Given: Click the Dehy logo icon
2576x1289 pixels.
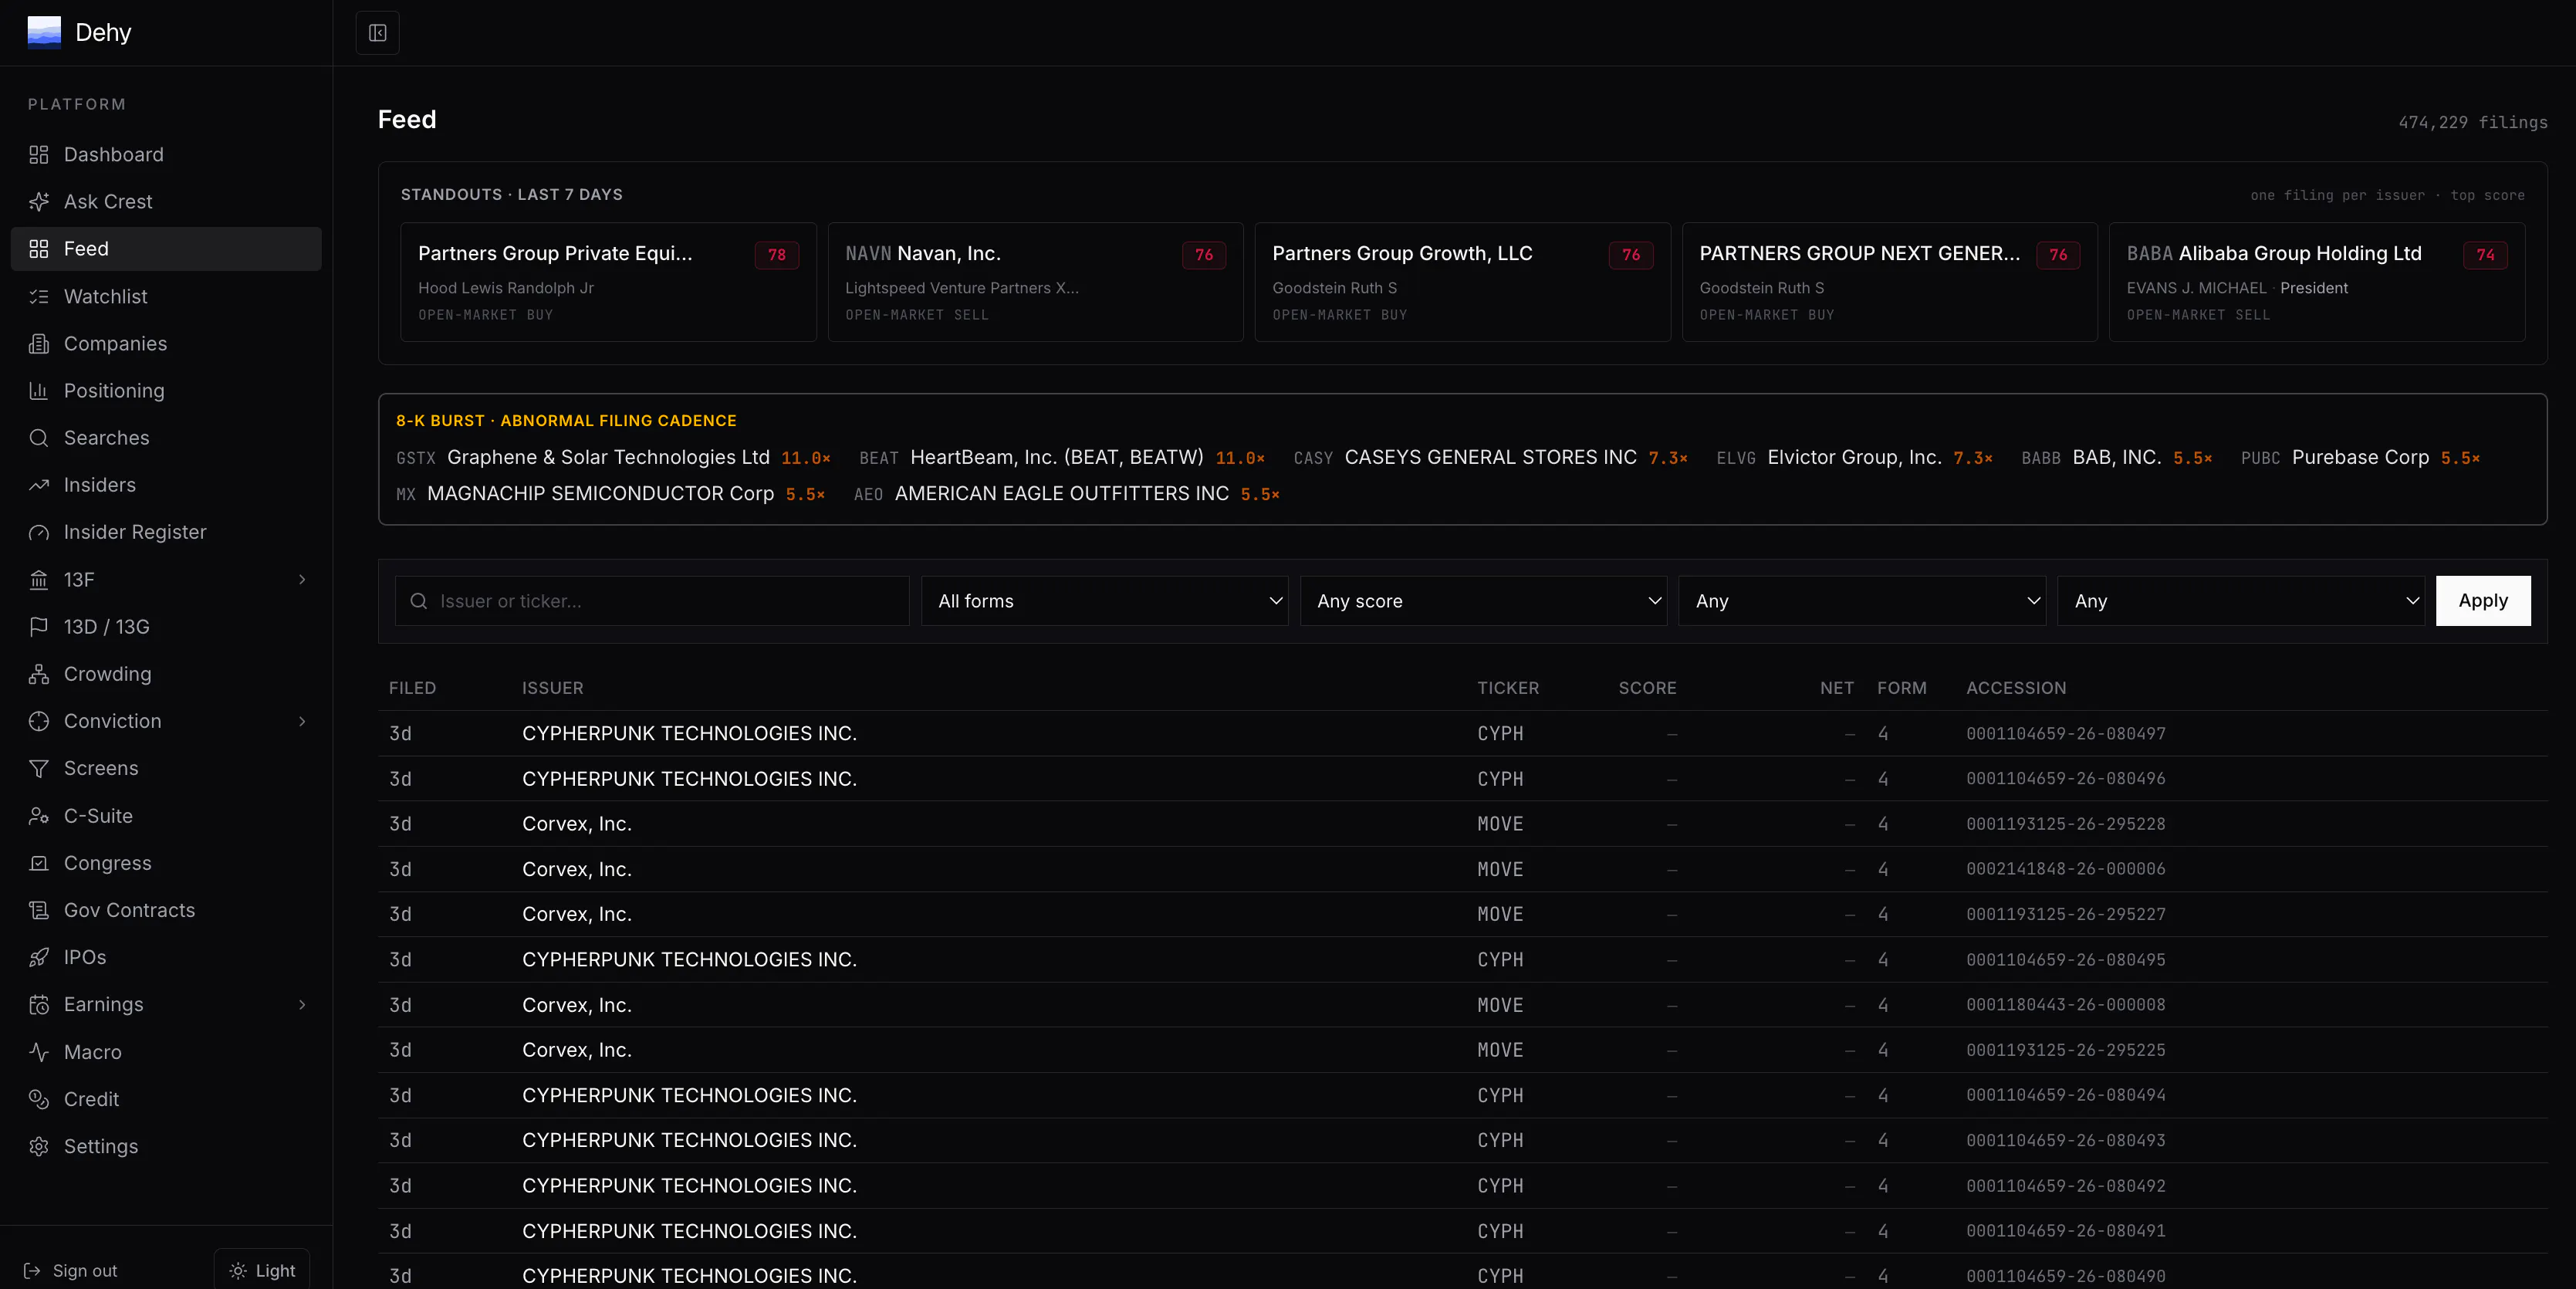Looking at the screenshot, I should point(44,32).
